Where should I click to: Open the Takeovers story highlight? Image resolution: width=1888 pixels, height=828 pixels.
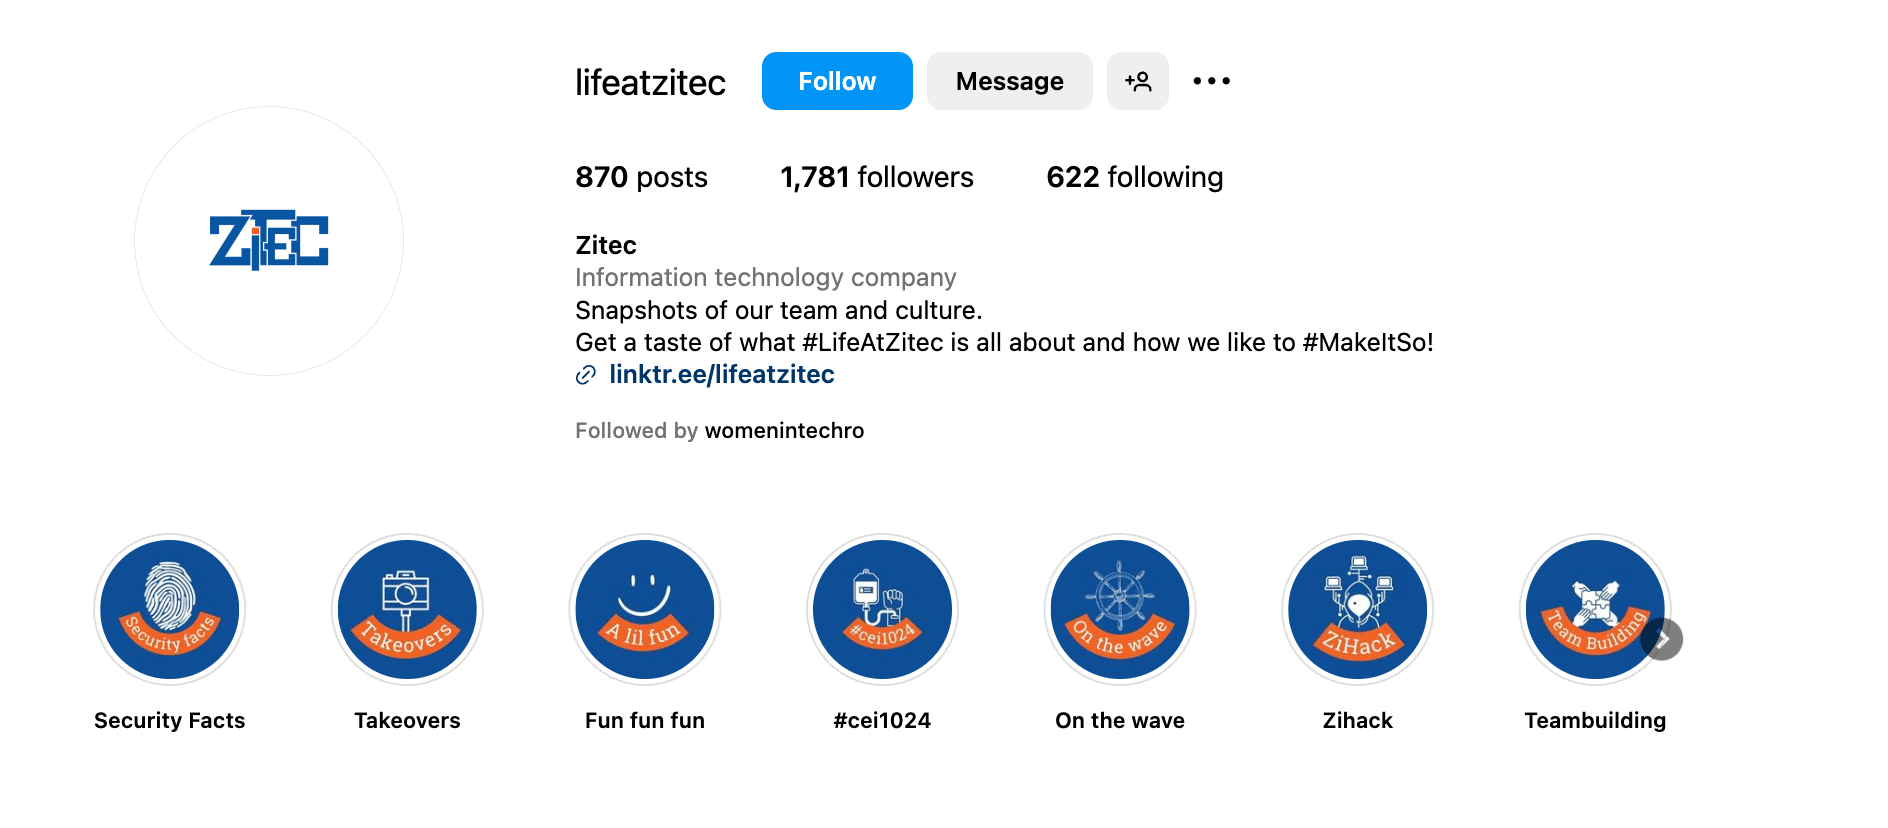pos(406,609)
